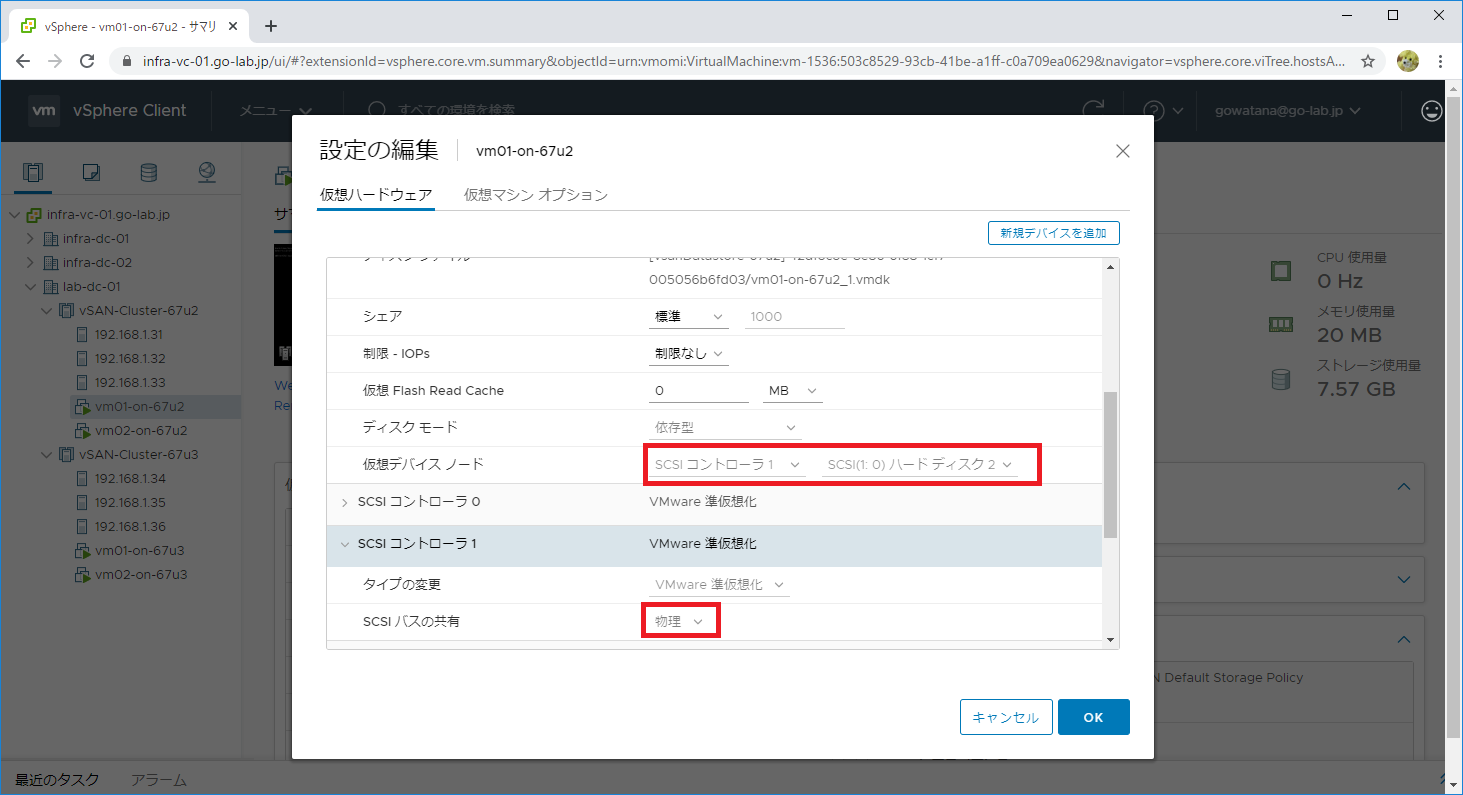Screen dimensions: 1463x795
Task: Open 最近のタスク panel tab
Action: (x=57, y=780)
